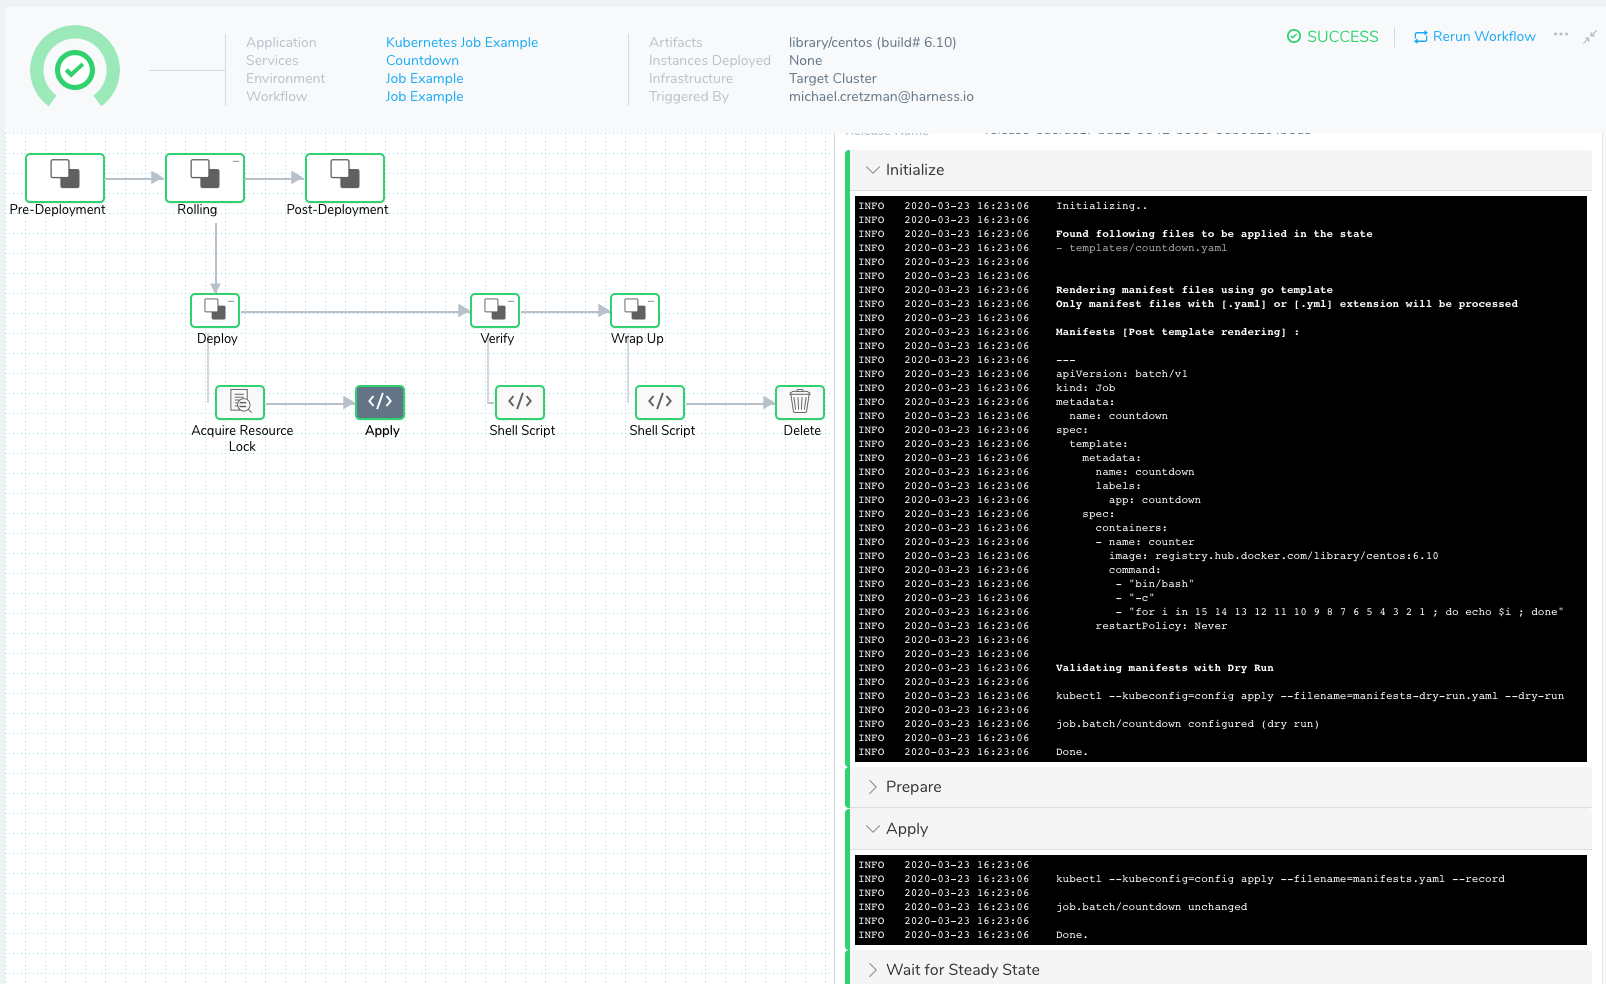This screenshot has height=984, width=1606.
Task: Click the 'Initializing..' log line
Action: pyautogui.click(x=1101, y=206)
